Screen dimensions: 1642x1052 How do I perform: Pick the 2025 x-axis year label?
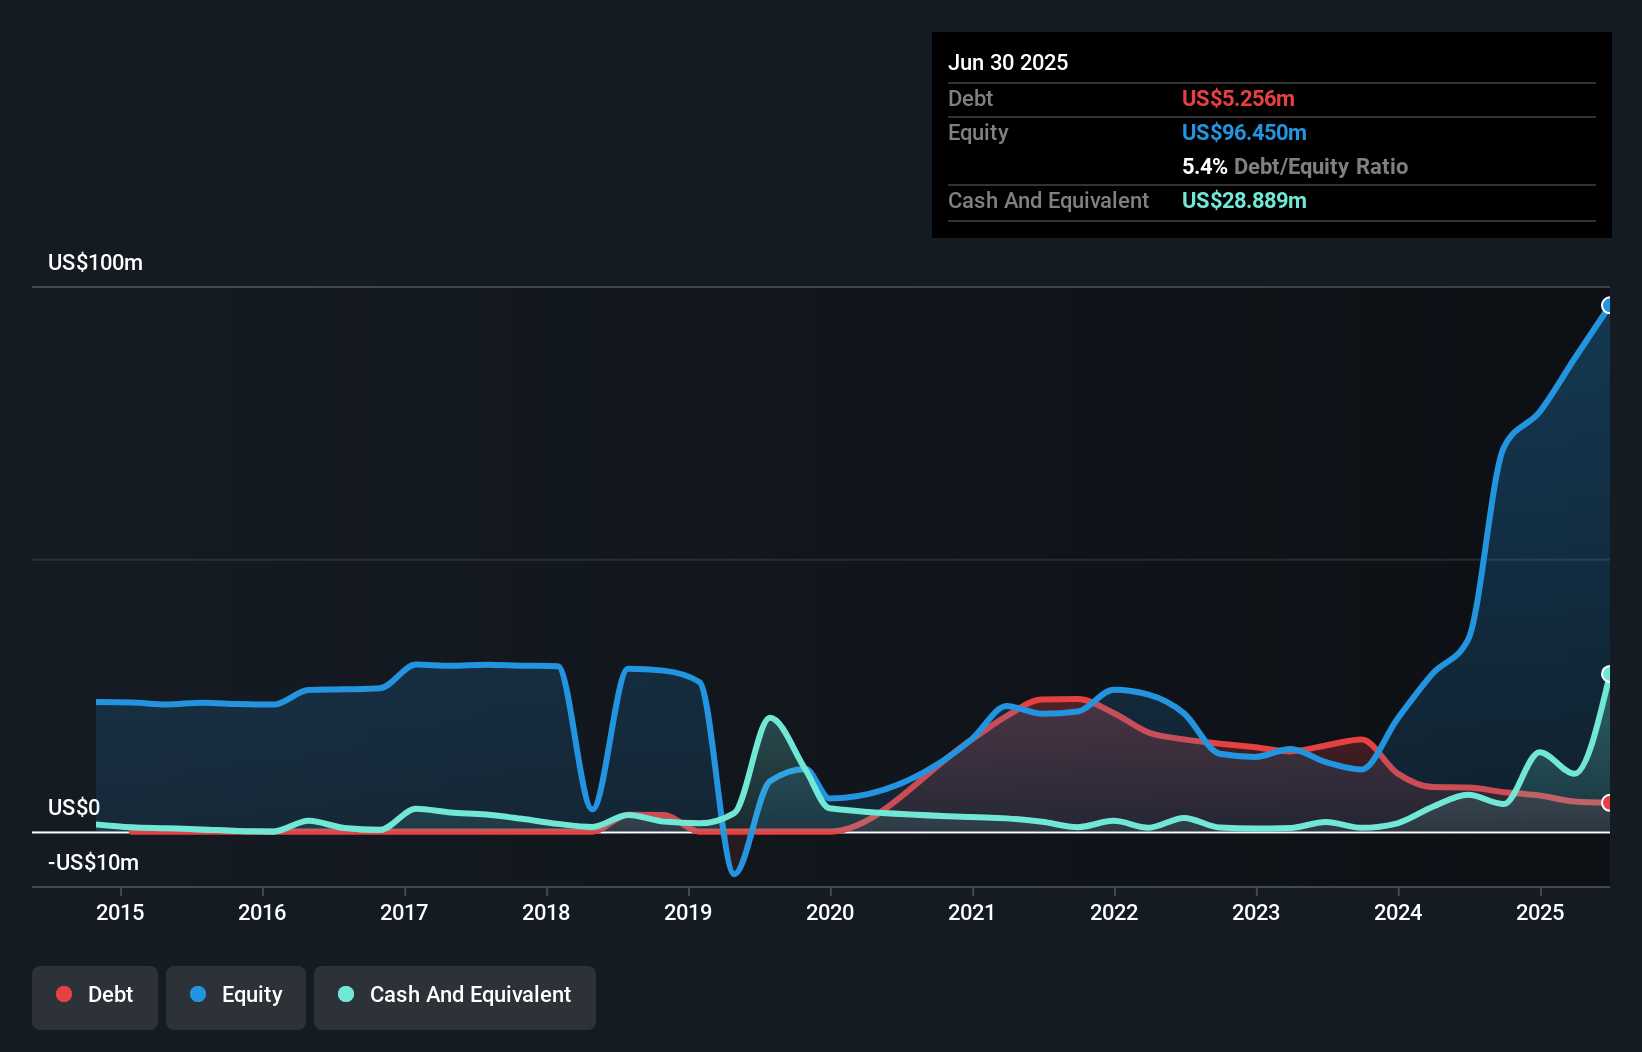(x=1540, y=912)
